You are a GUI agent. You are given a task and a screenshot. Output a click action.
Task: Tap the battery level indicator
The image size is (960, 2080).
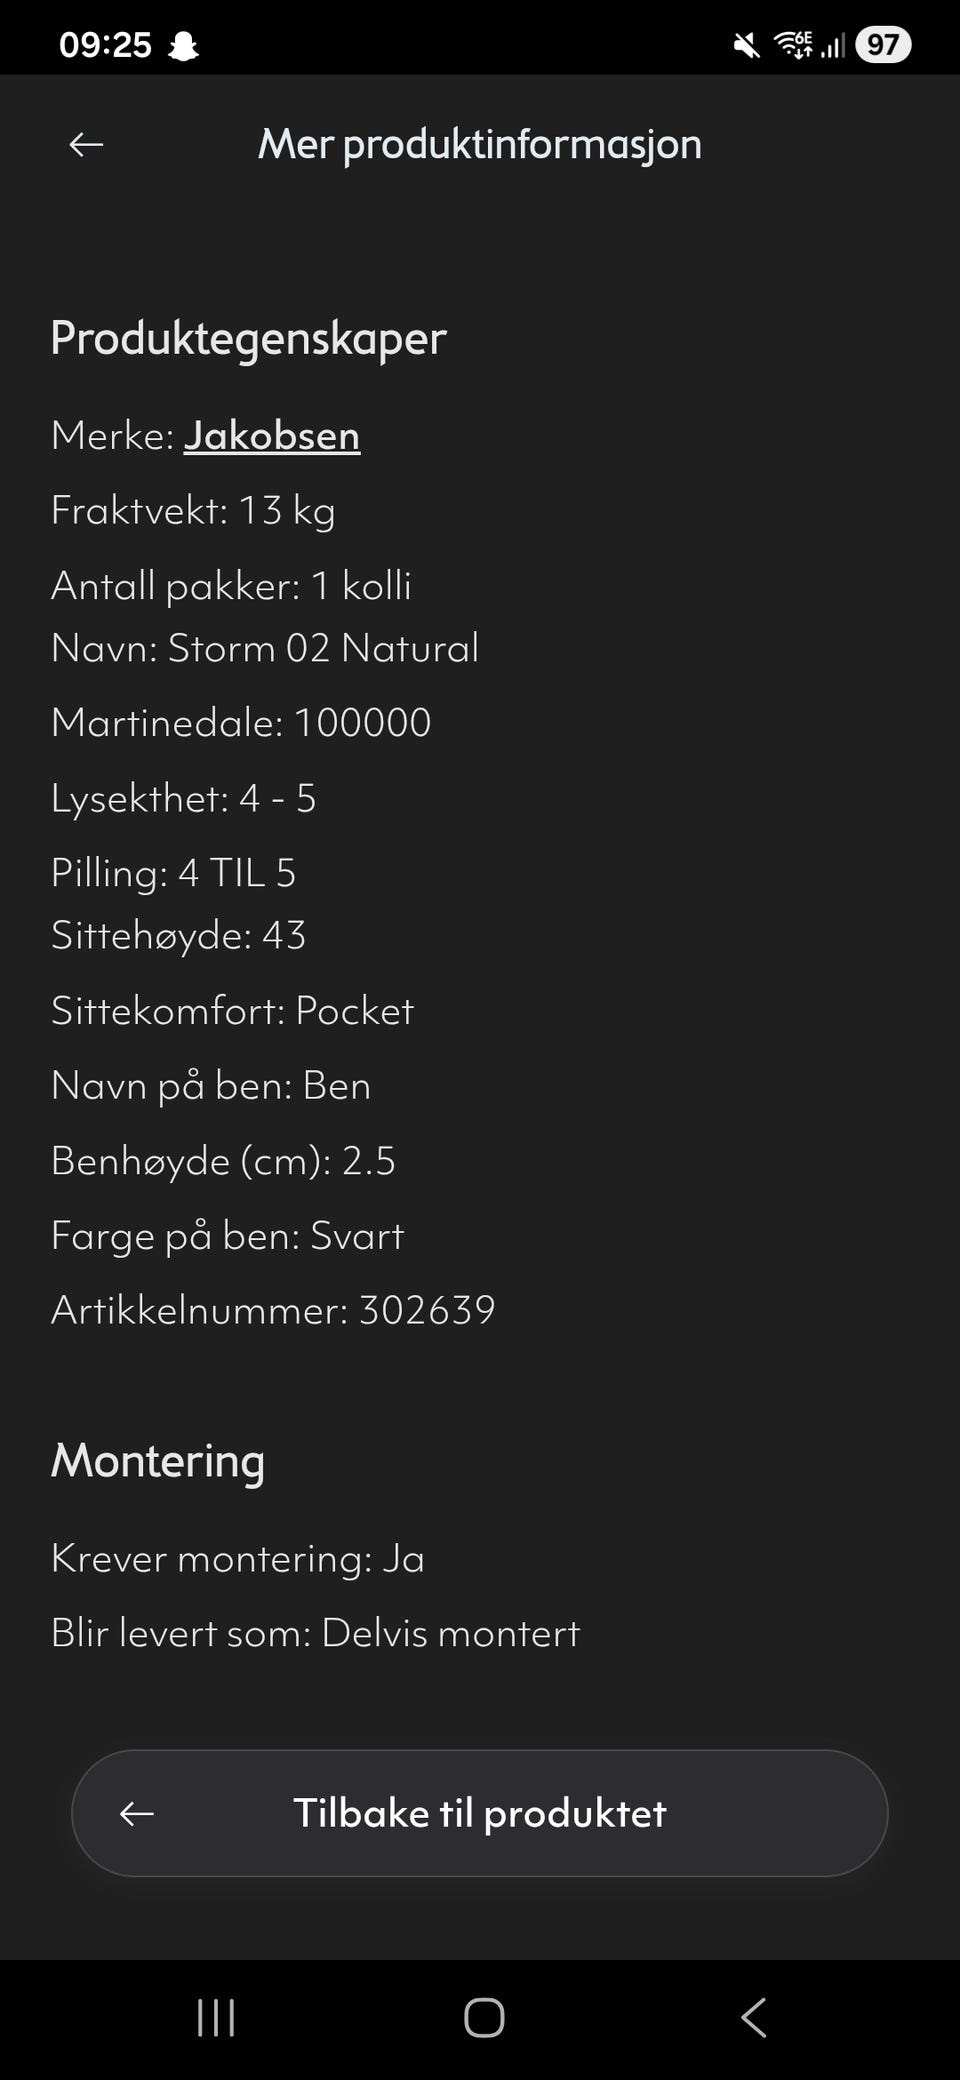click(x=882, y=45)
